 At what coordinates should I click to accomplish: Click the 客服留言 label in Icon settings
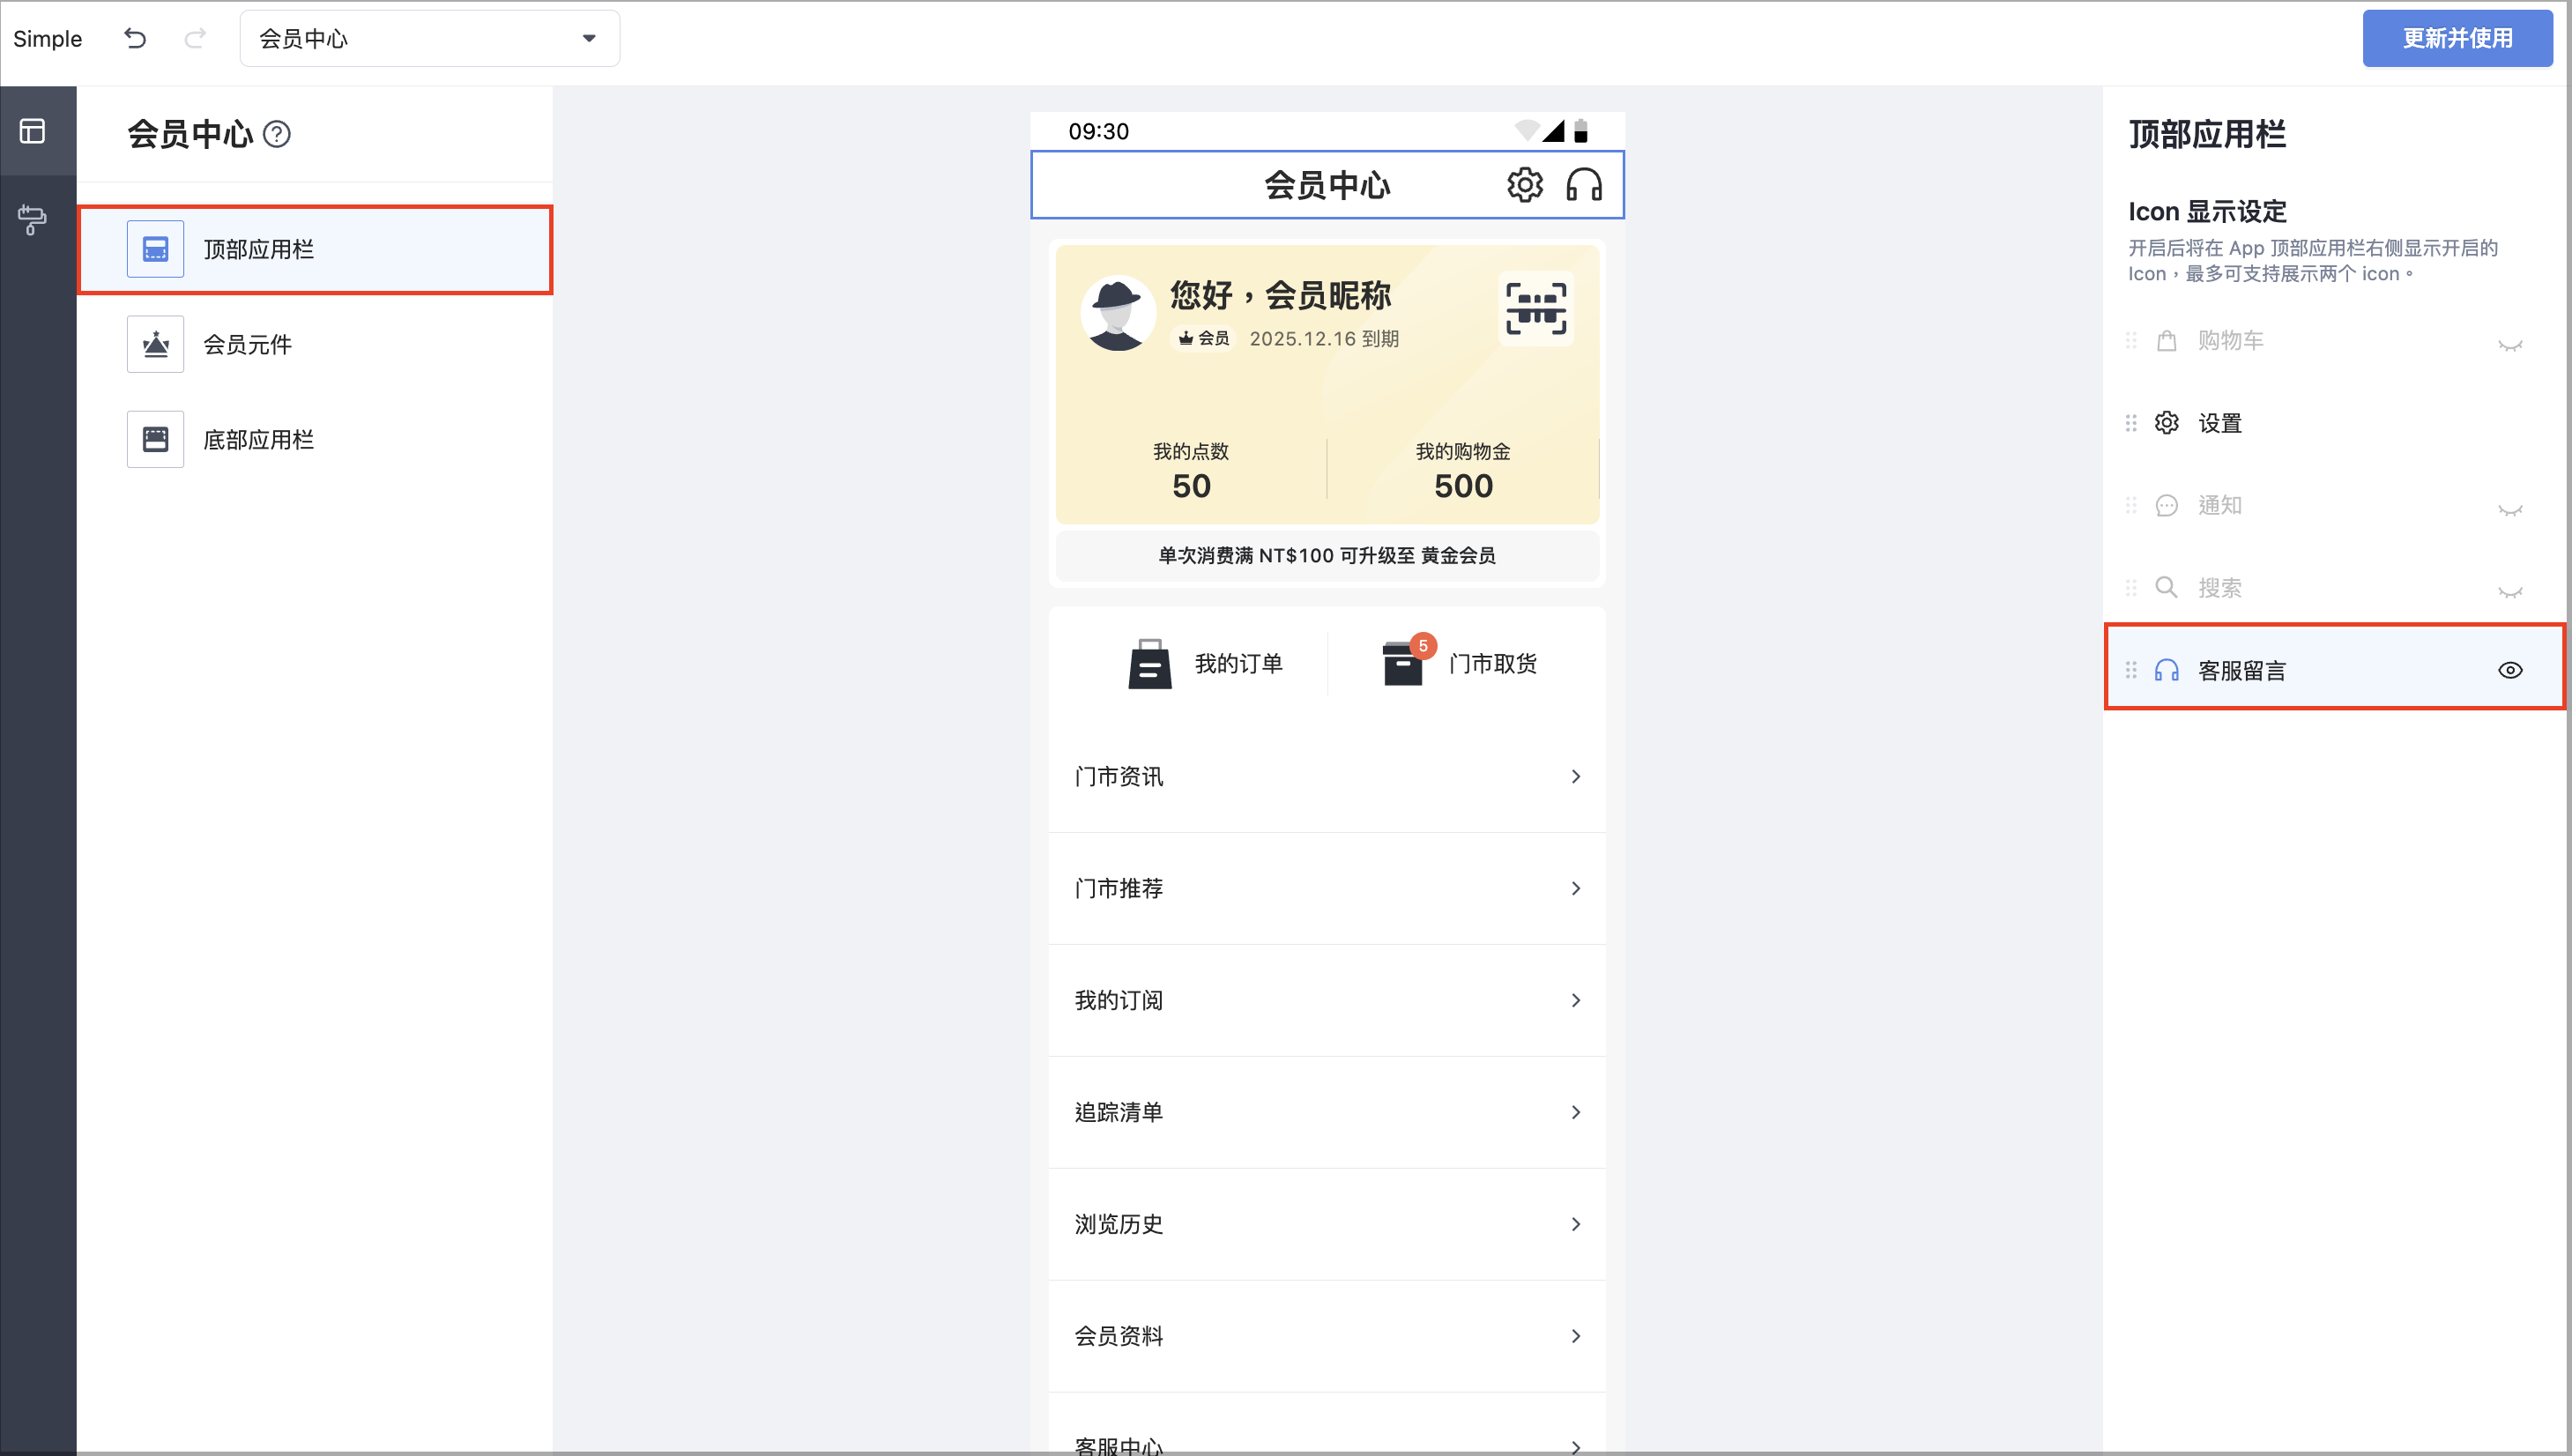2242,671
